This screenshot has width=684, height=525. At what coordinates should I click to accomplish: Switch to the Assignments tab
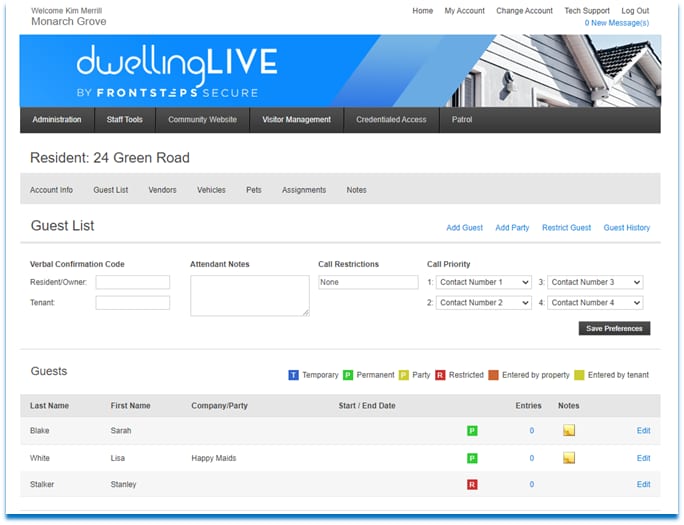tap(304, 190)
